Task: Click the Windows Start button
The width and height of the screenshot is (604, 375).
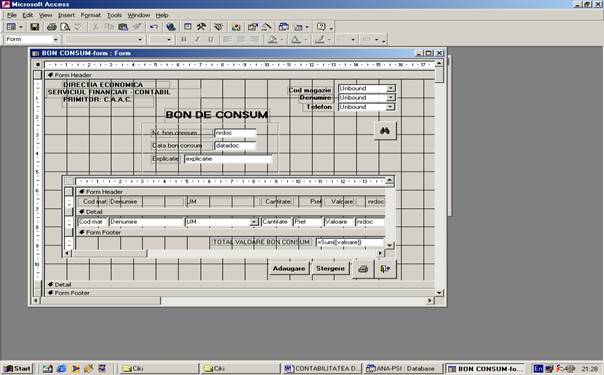Action: [x=18, y=368]
